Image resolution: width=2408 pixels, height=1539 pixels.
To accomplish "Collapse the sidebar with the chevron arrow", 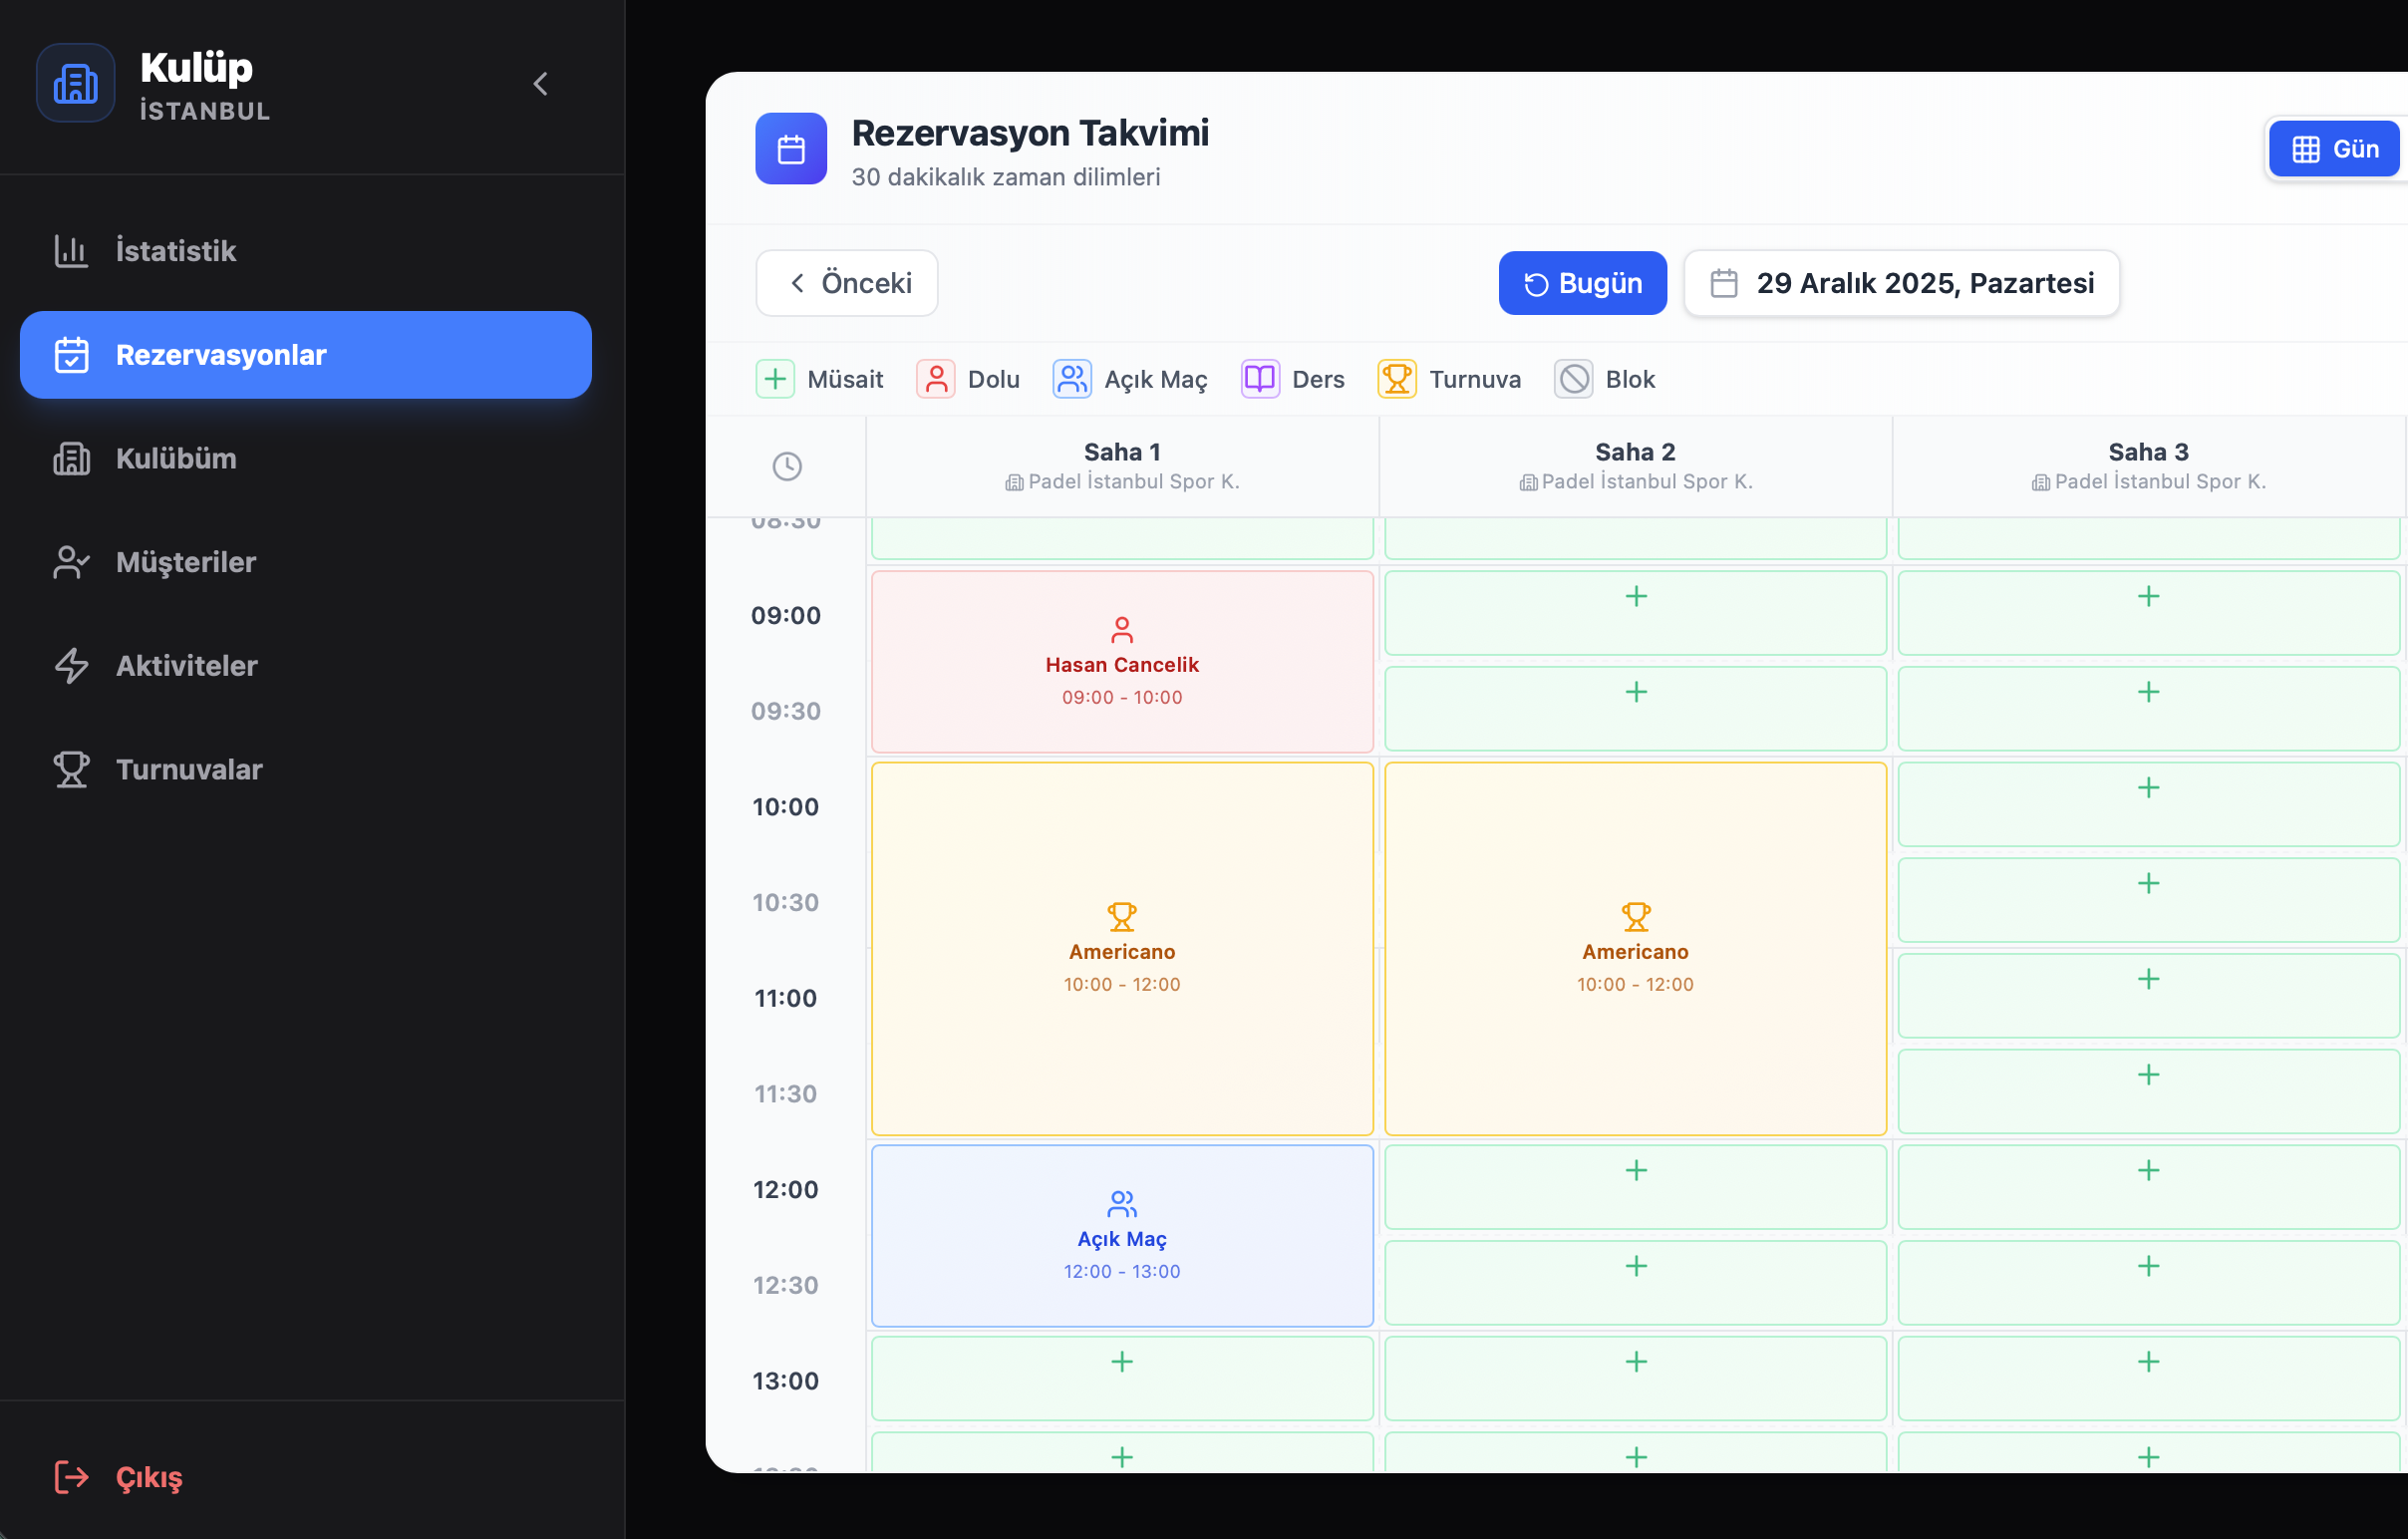I will pyautogui.click(x=541, y=84).
